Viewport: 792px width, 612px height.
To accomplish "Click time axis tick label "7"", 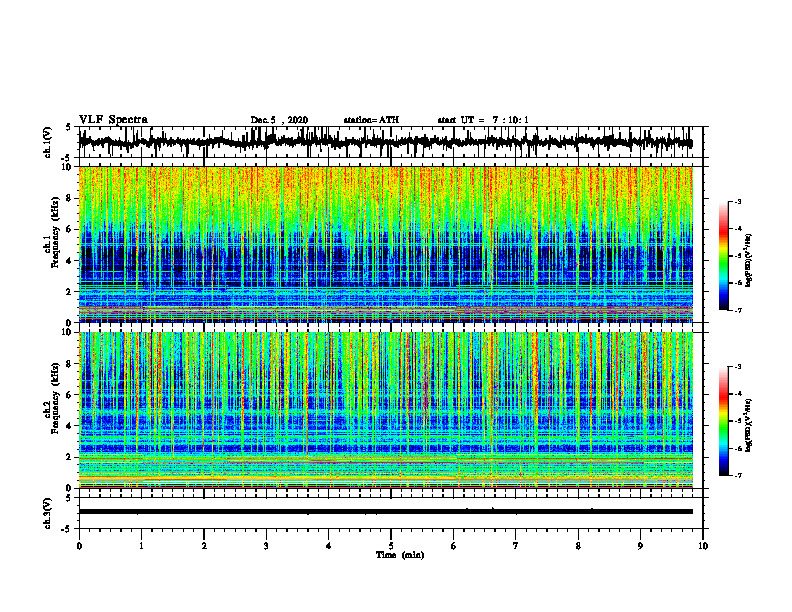I will [516, 546].
